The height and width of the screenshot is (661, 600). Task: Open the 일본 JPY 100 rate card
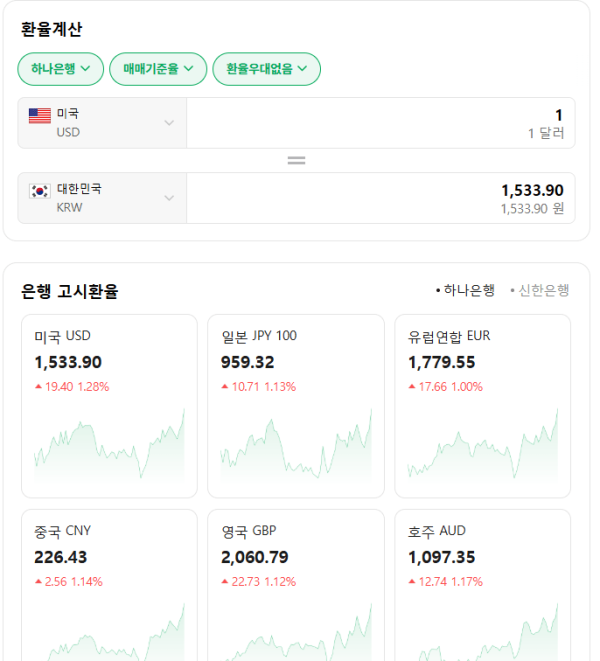296,406
